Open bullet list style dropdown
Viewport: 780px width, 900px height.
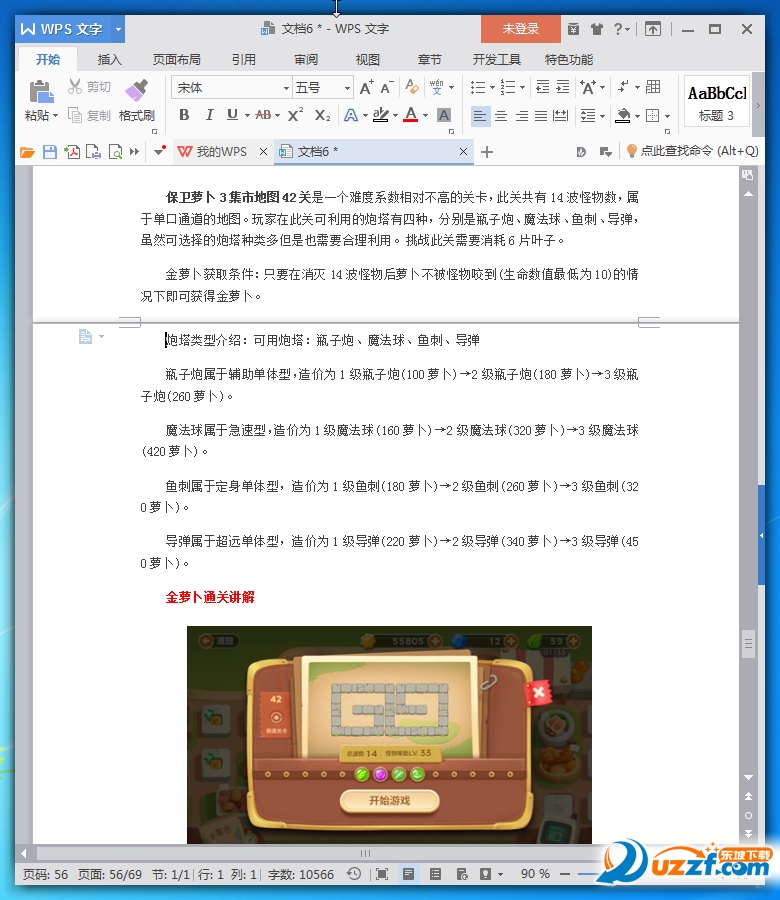click(492, 87)
